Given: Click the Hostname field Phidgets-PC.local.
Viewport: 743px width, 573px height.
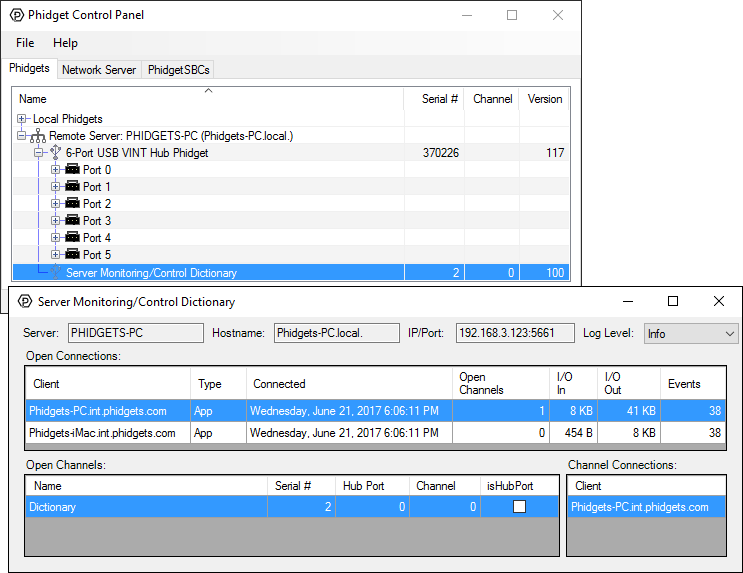Looking at the screenshot, I should [x=336, y=333].
